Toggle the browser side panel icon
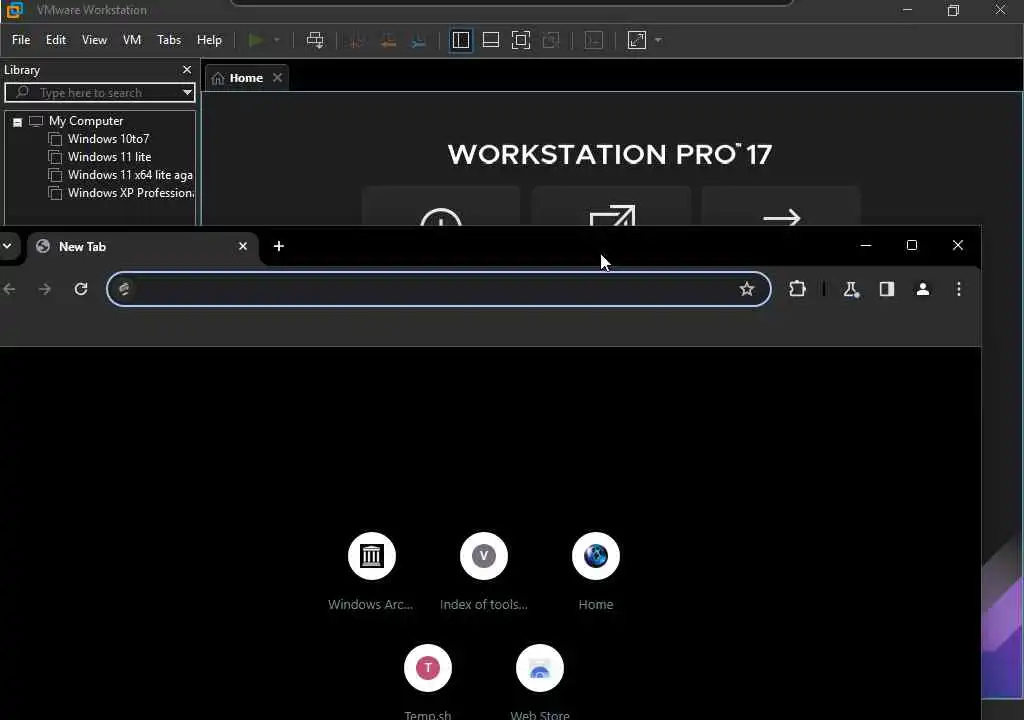The image size is (1024, 720). [x=887, y=289]
